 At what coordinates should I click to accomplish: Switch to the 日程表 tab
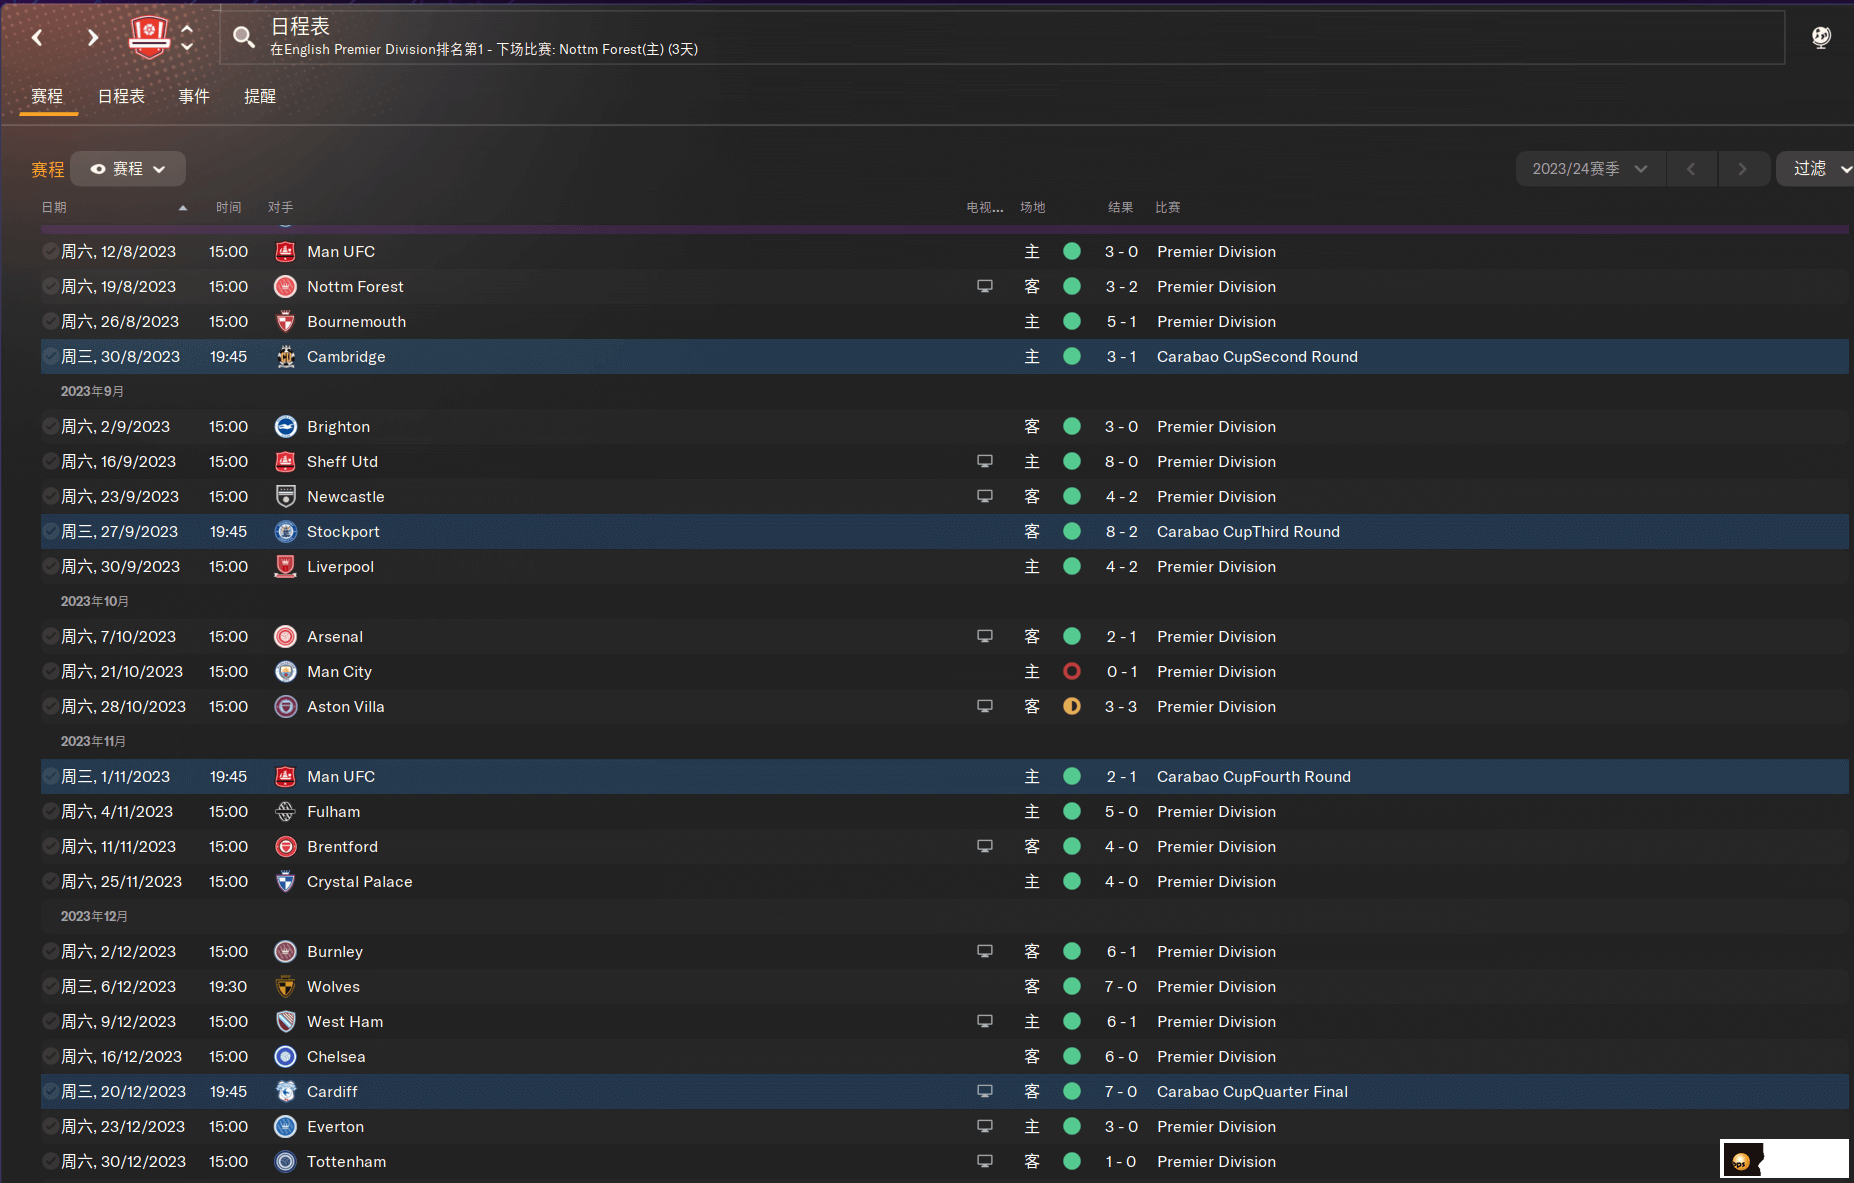[121, 97]
